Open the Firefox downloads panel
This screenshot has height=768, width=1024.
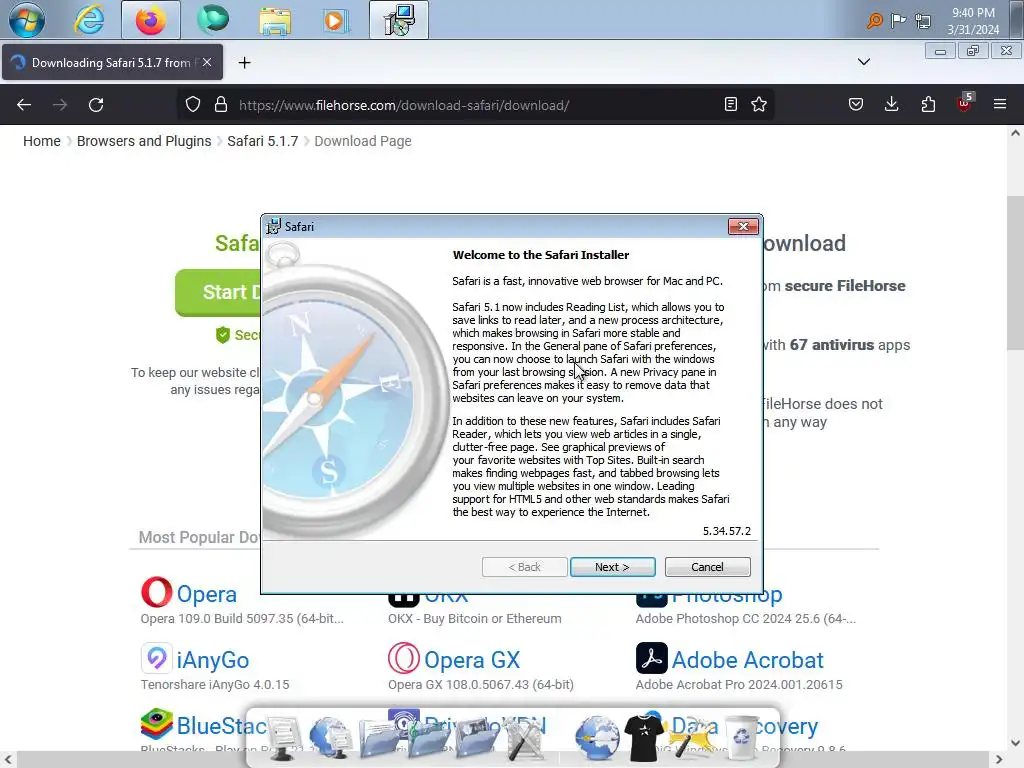pos(891,104)
